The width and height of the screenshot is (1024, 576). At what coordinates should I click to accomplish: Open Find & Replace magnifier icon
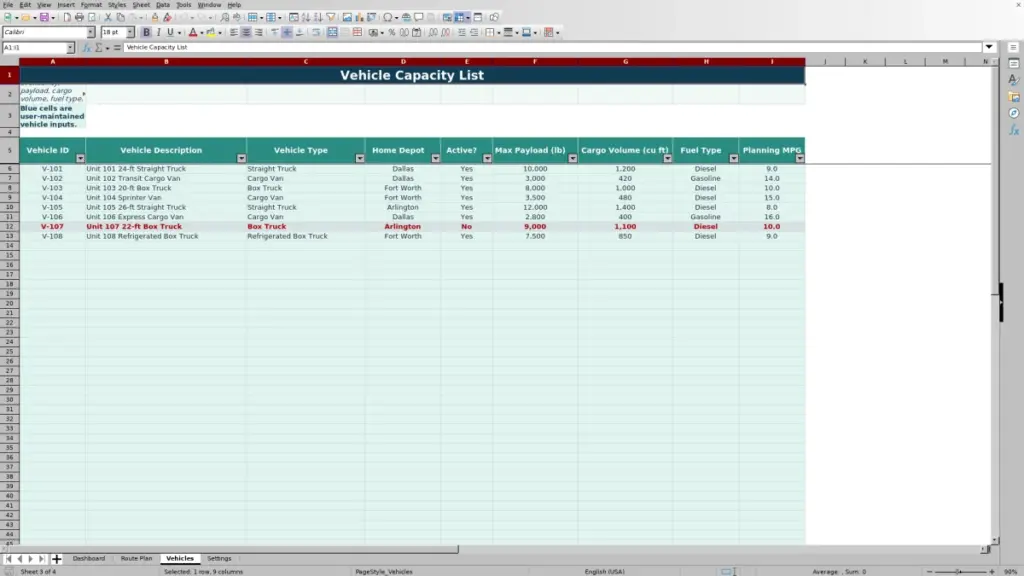(x=225, y=18)
